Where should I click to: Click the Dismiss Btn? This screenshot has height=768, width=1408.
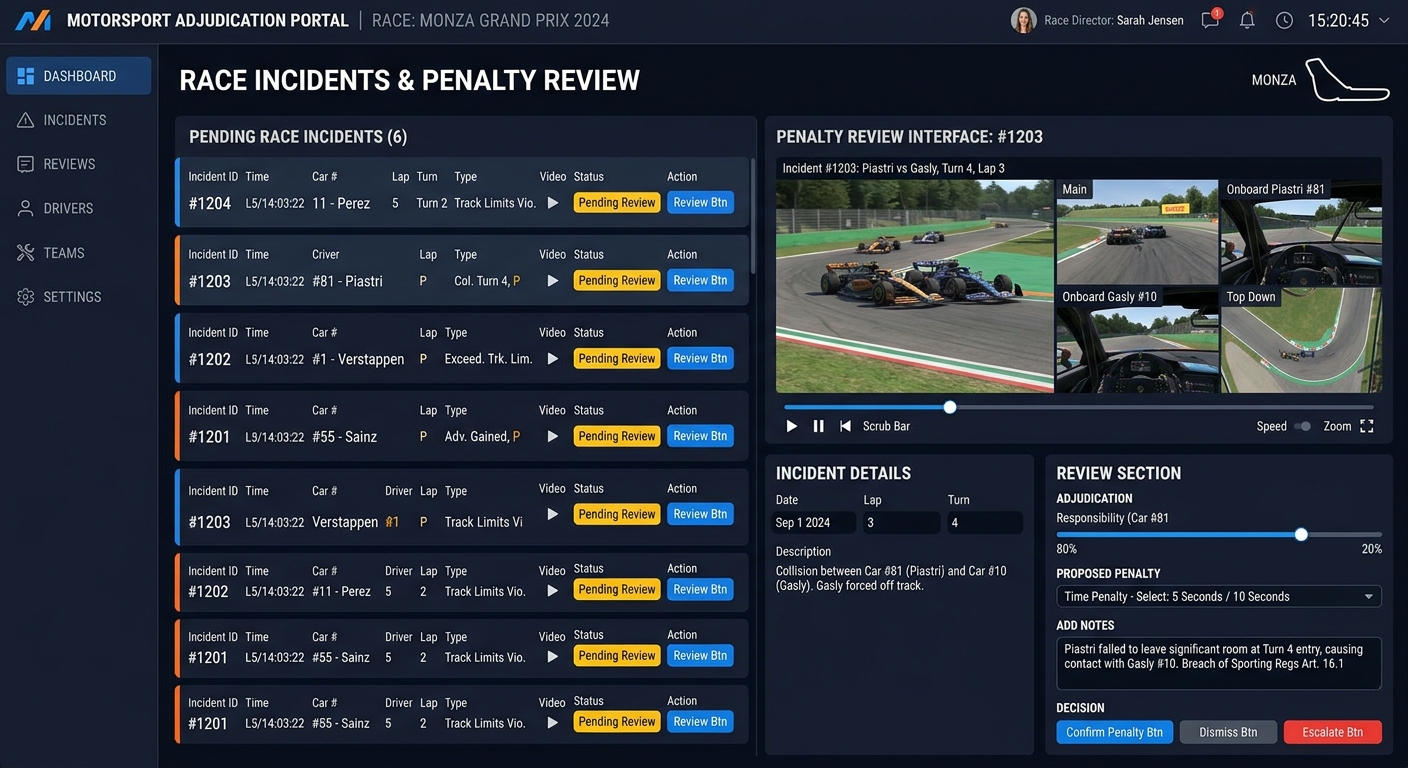click(1228, 732)
